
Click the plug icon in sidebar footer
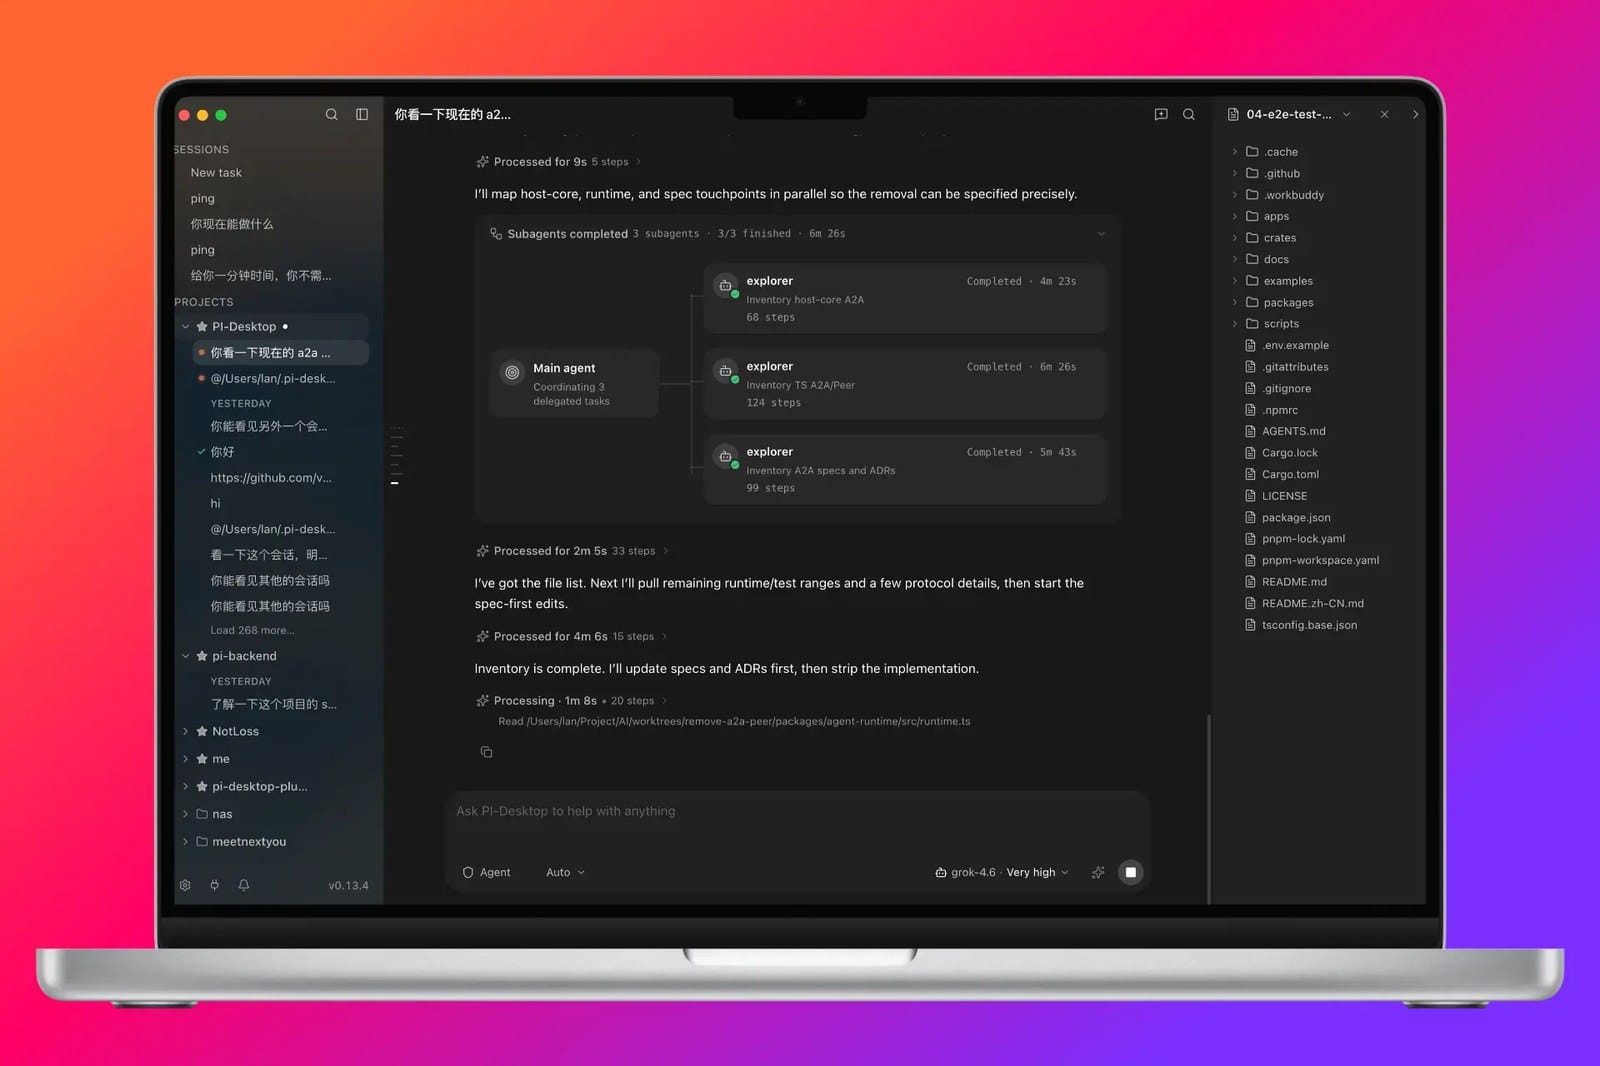[x=214, y=885]
